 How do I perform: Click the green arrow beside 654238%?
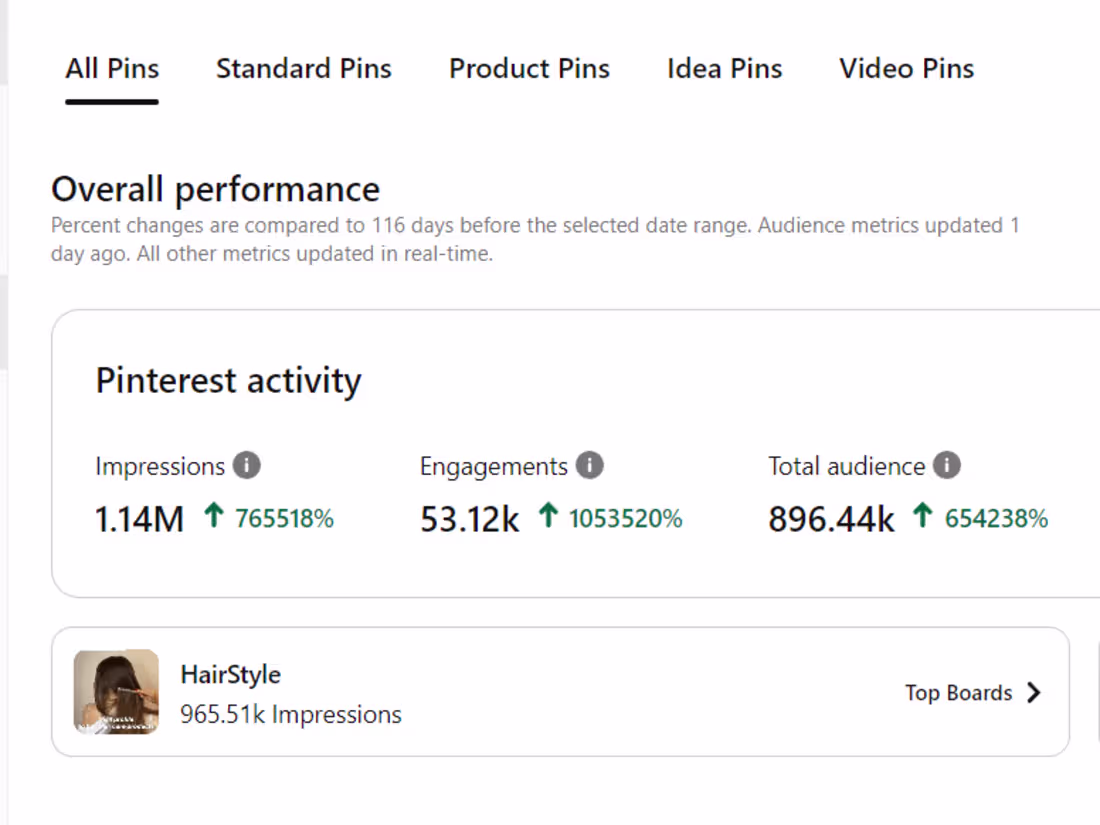(x=922, y=517)
